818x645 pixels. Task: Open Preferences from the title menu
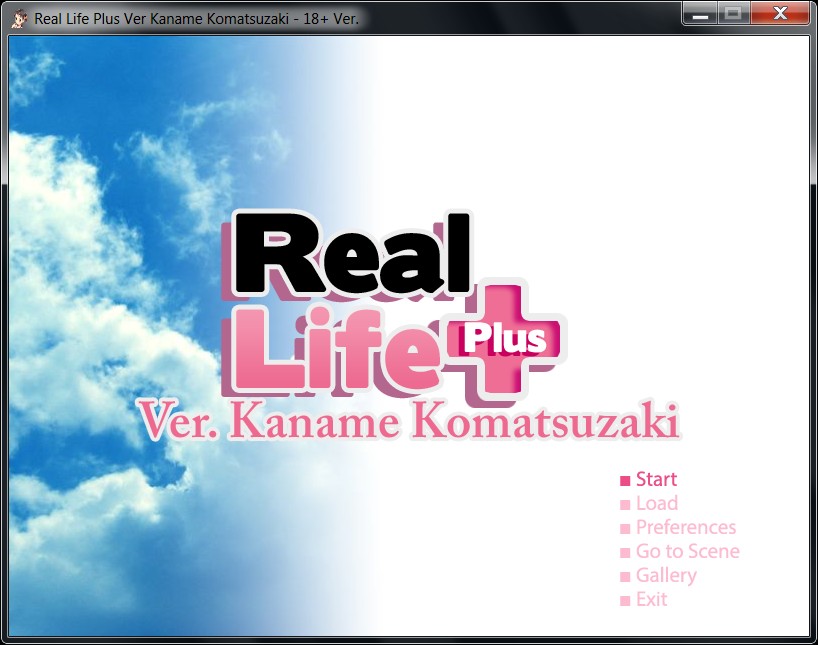point(685,528)
